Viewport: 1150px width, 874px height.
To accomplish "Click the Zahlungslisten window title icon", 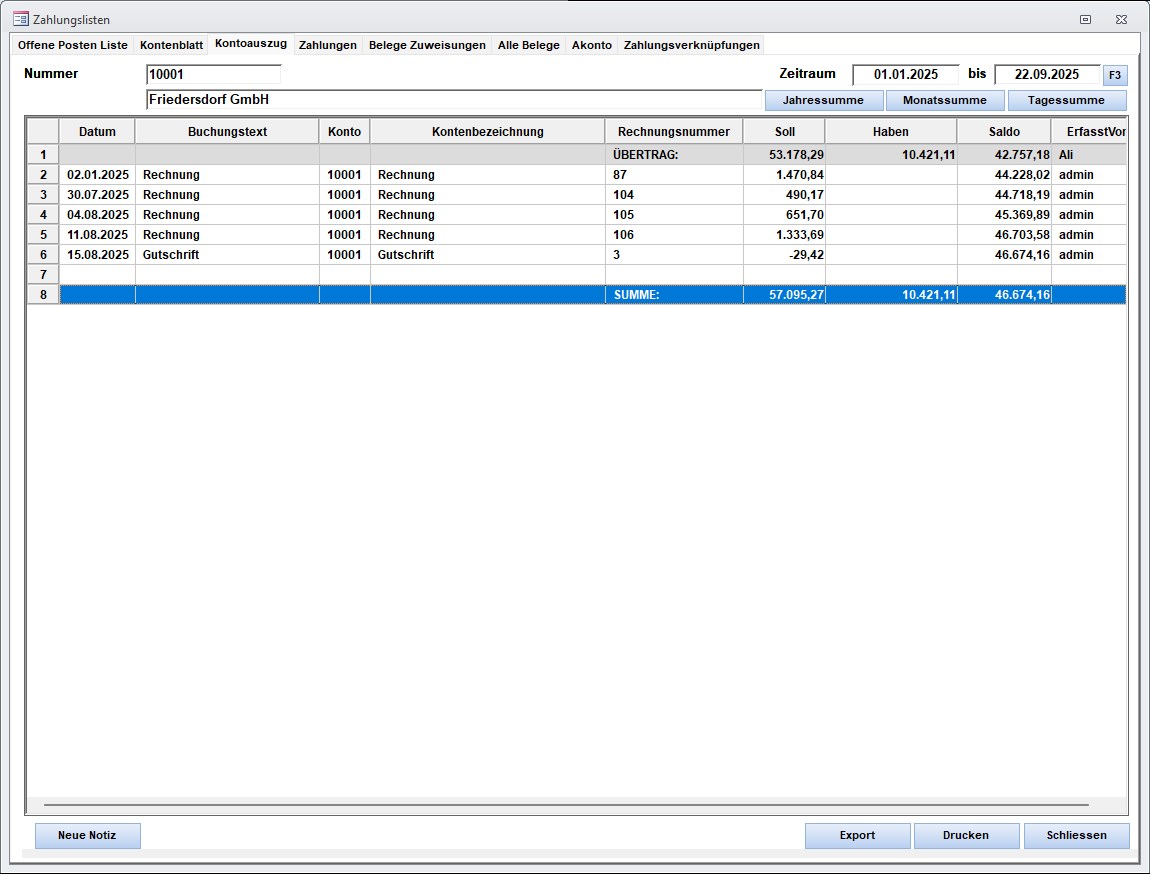I will point(20,19).
